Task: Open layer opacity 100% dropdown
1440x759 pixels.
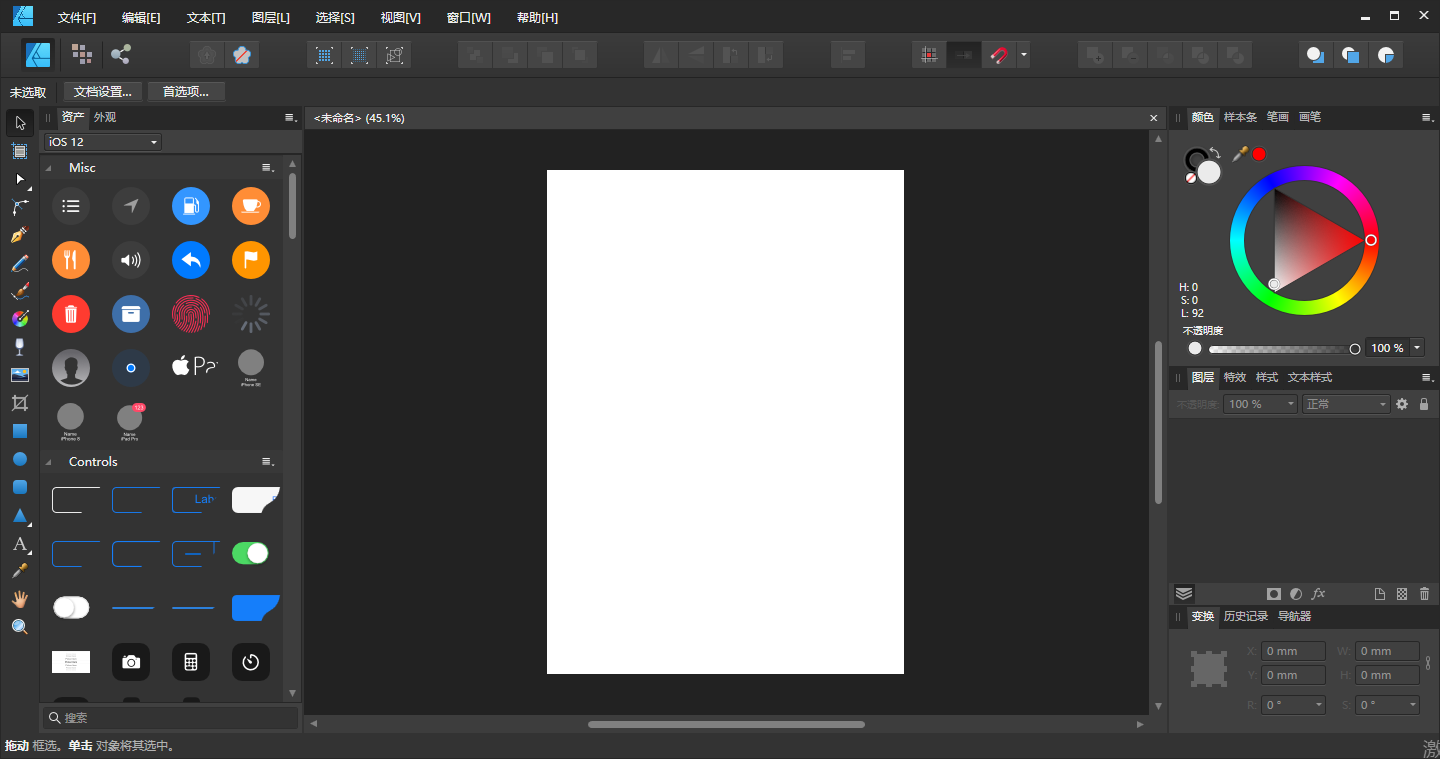Action: point(1260,404)
